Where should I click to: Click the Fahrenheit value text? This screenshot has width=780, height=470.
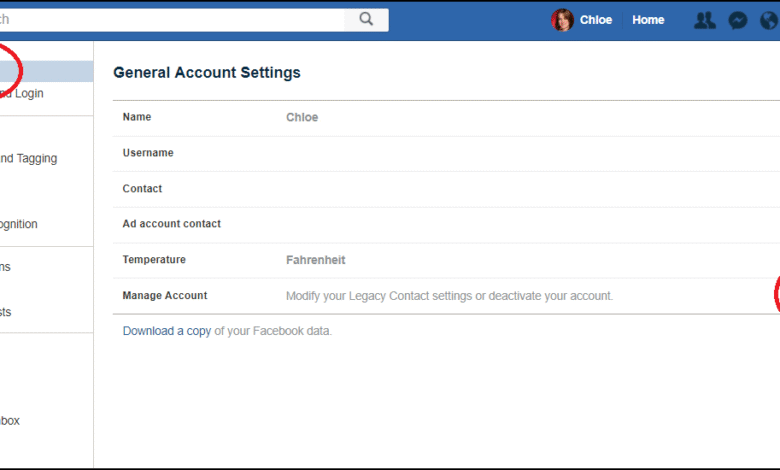(315, 260)
